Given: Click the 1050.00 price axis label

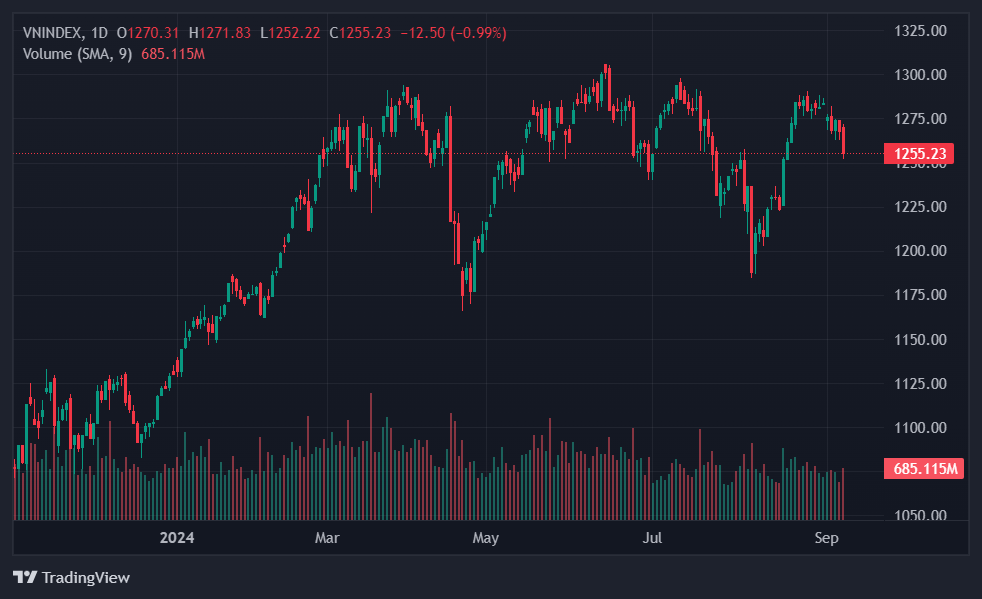Looking at the screenshot, I should tap(919, 516).
